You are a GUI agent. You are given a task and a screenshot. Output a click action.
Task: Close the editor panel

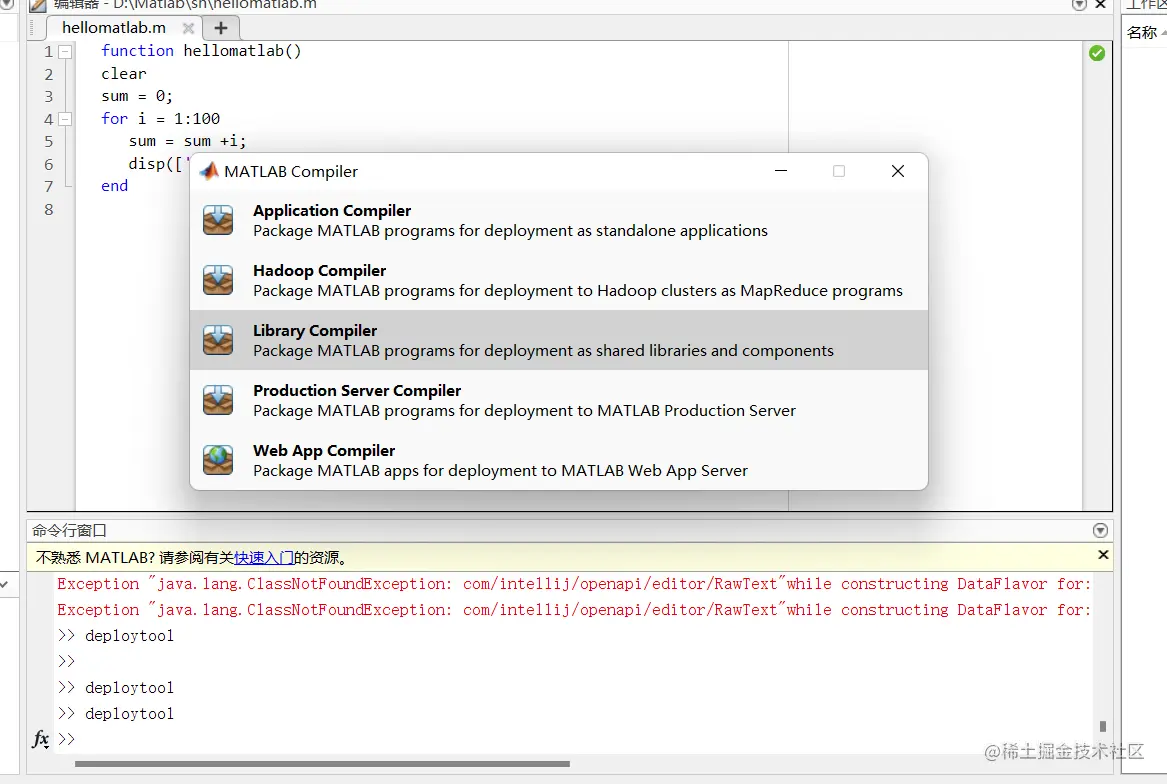point(1100,4)
